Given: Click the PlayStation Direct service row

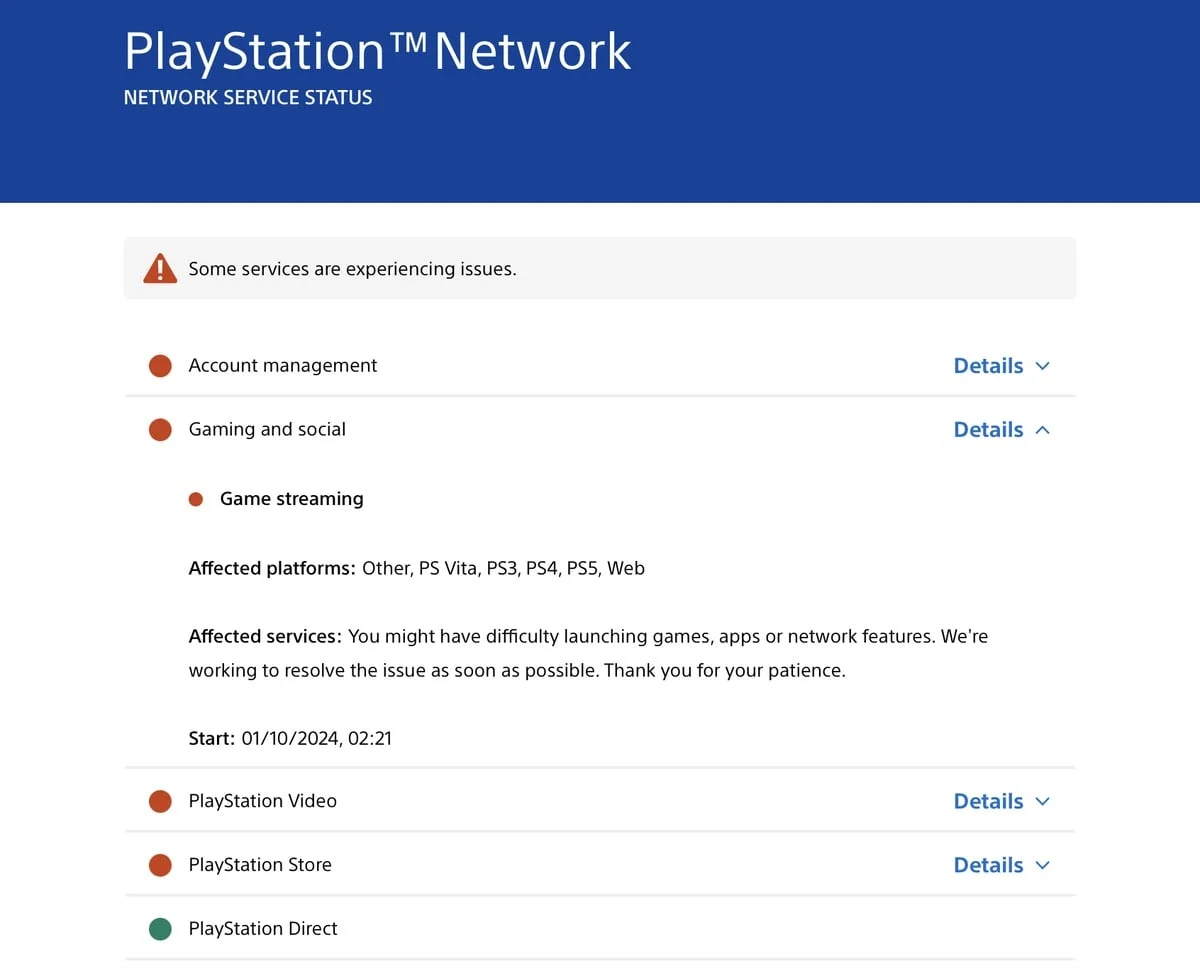Looking at the screenshot, I should pyautogui.click(x=263, y=928).
